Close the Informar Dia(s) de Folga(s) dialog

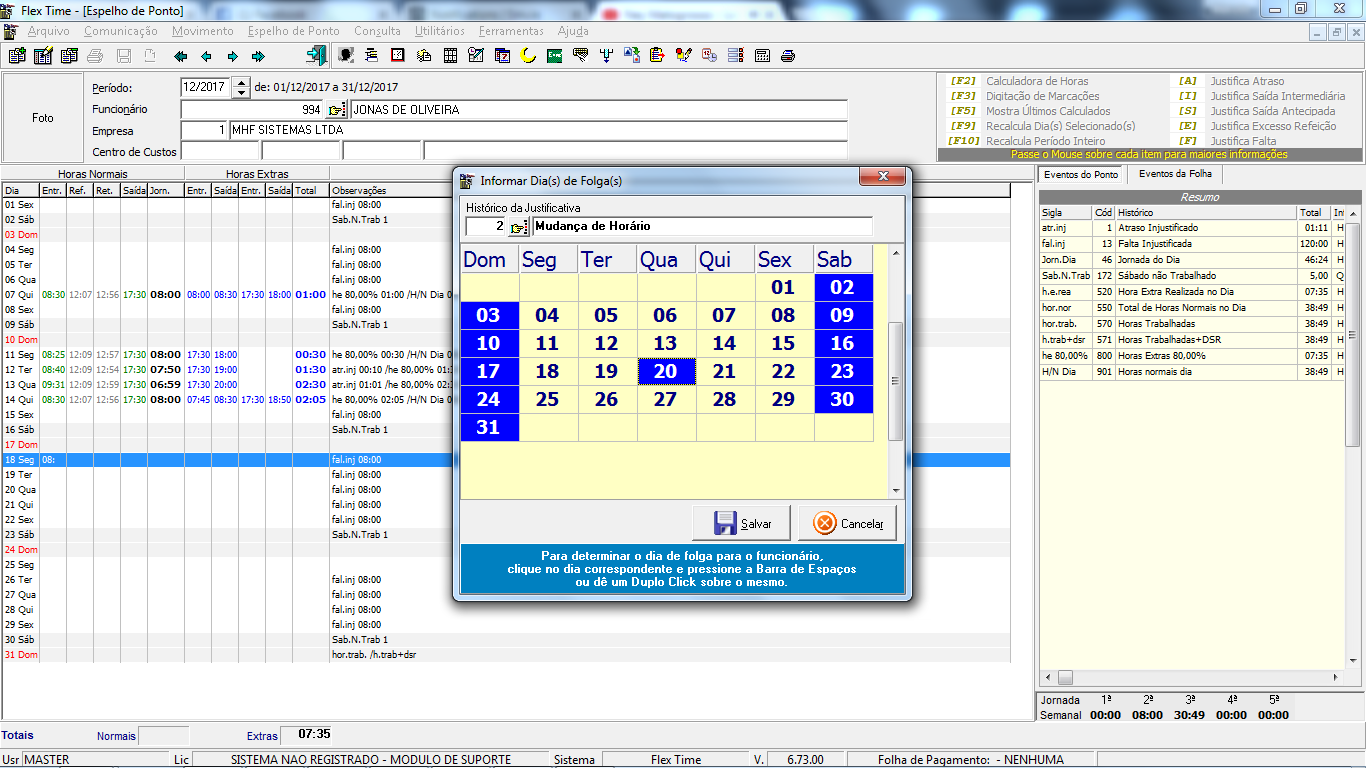tap(883, 177)
